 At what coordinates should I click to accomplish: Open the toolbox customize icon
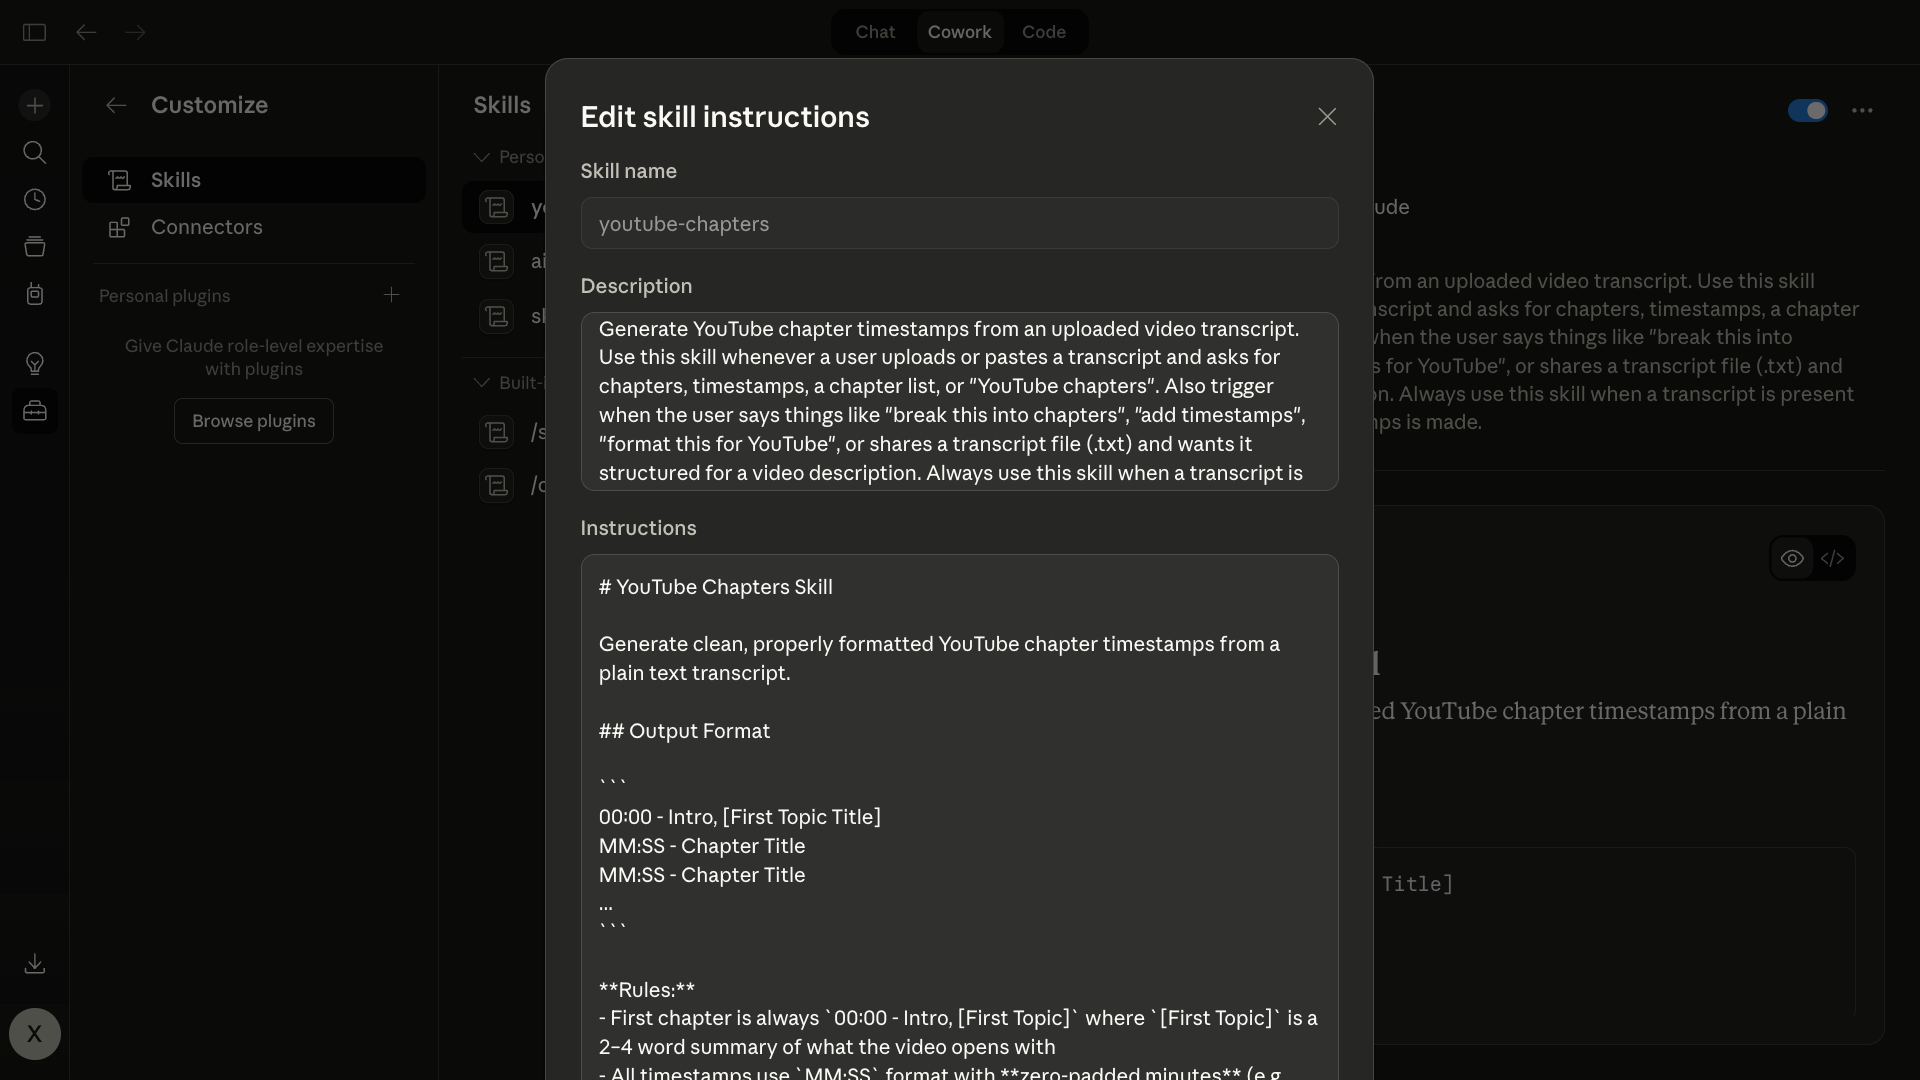(34, 411)
